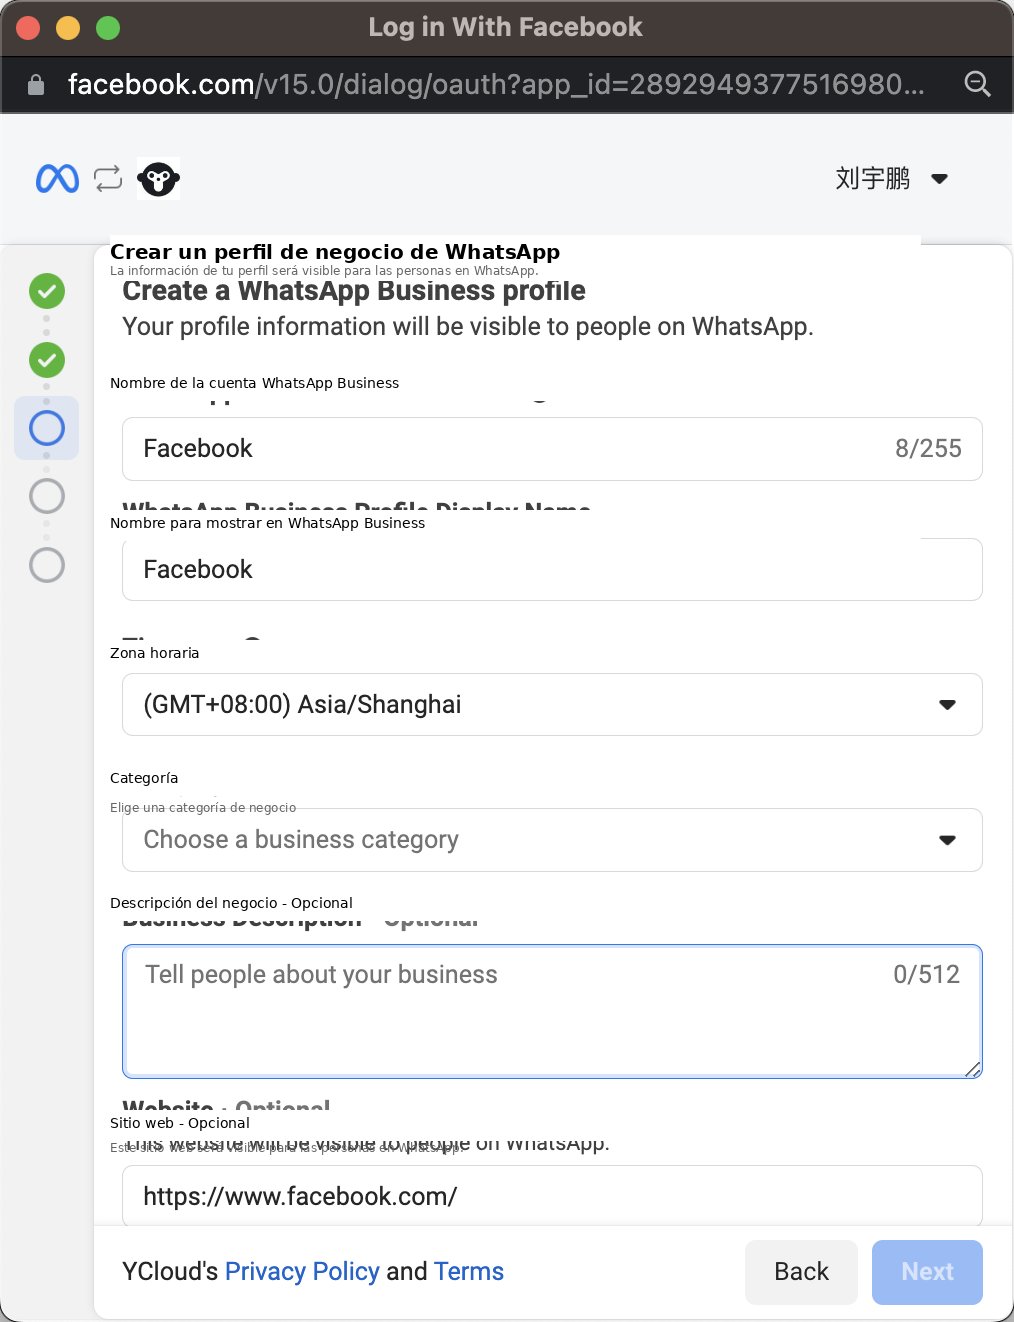Viewport: 1014px width, 1322px height.
Task: Click the Back button
Action: 801,1272
